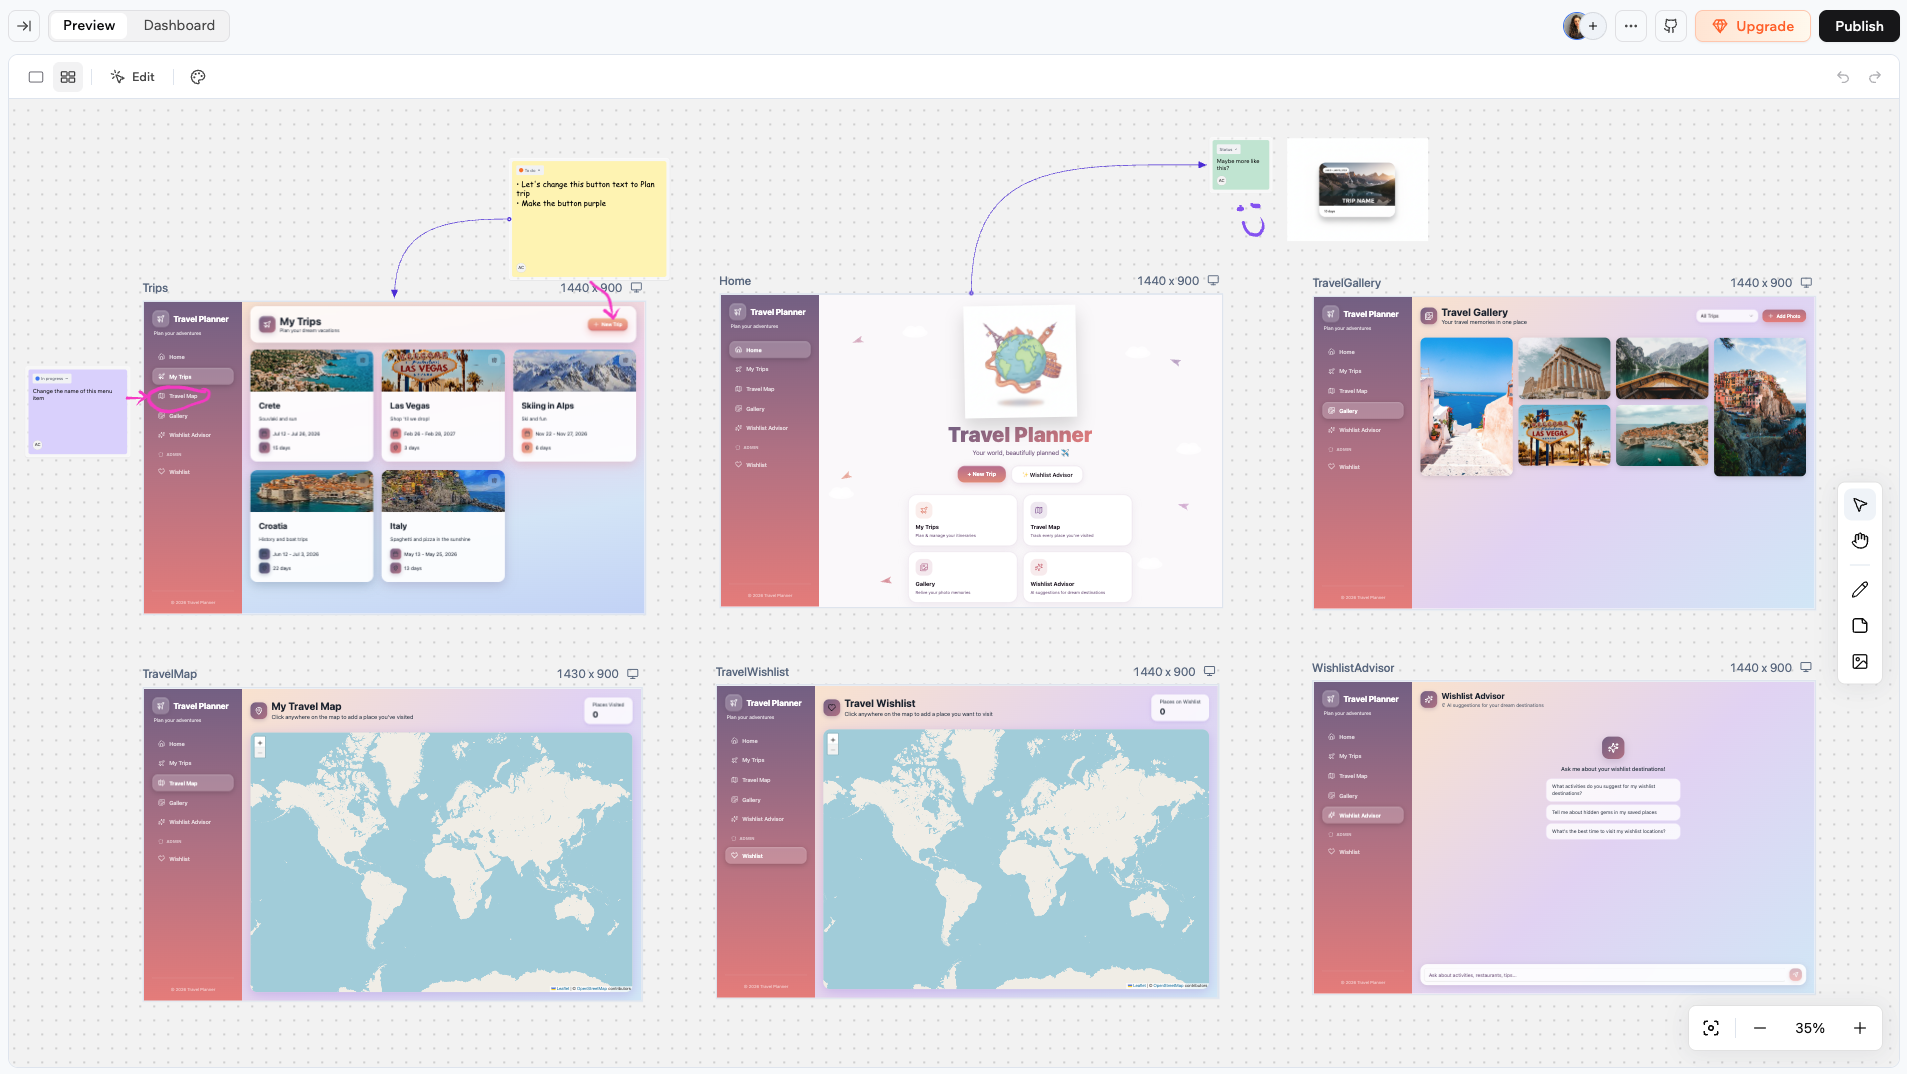The image size is (1907, 1074).
Task: Undo the last action
Action: [1843, 77]
